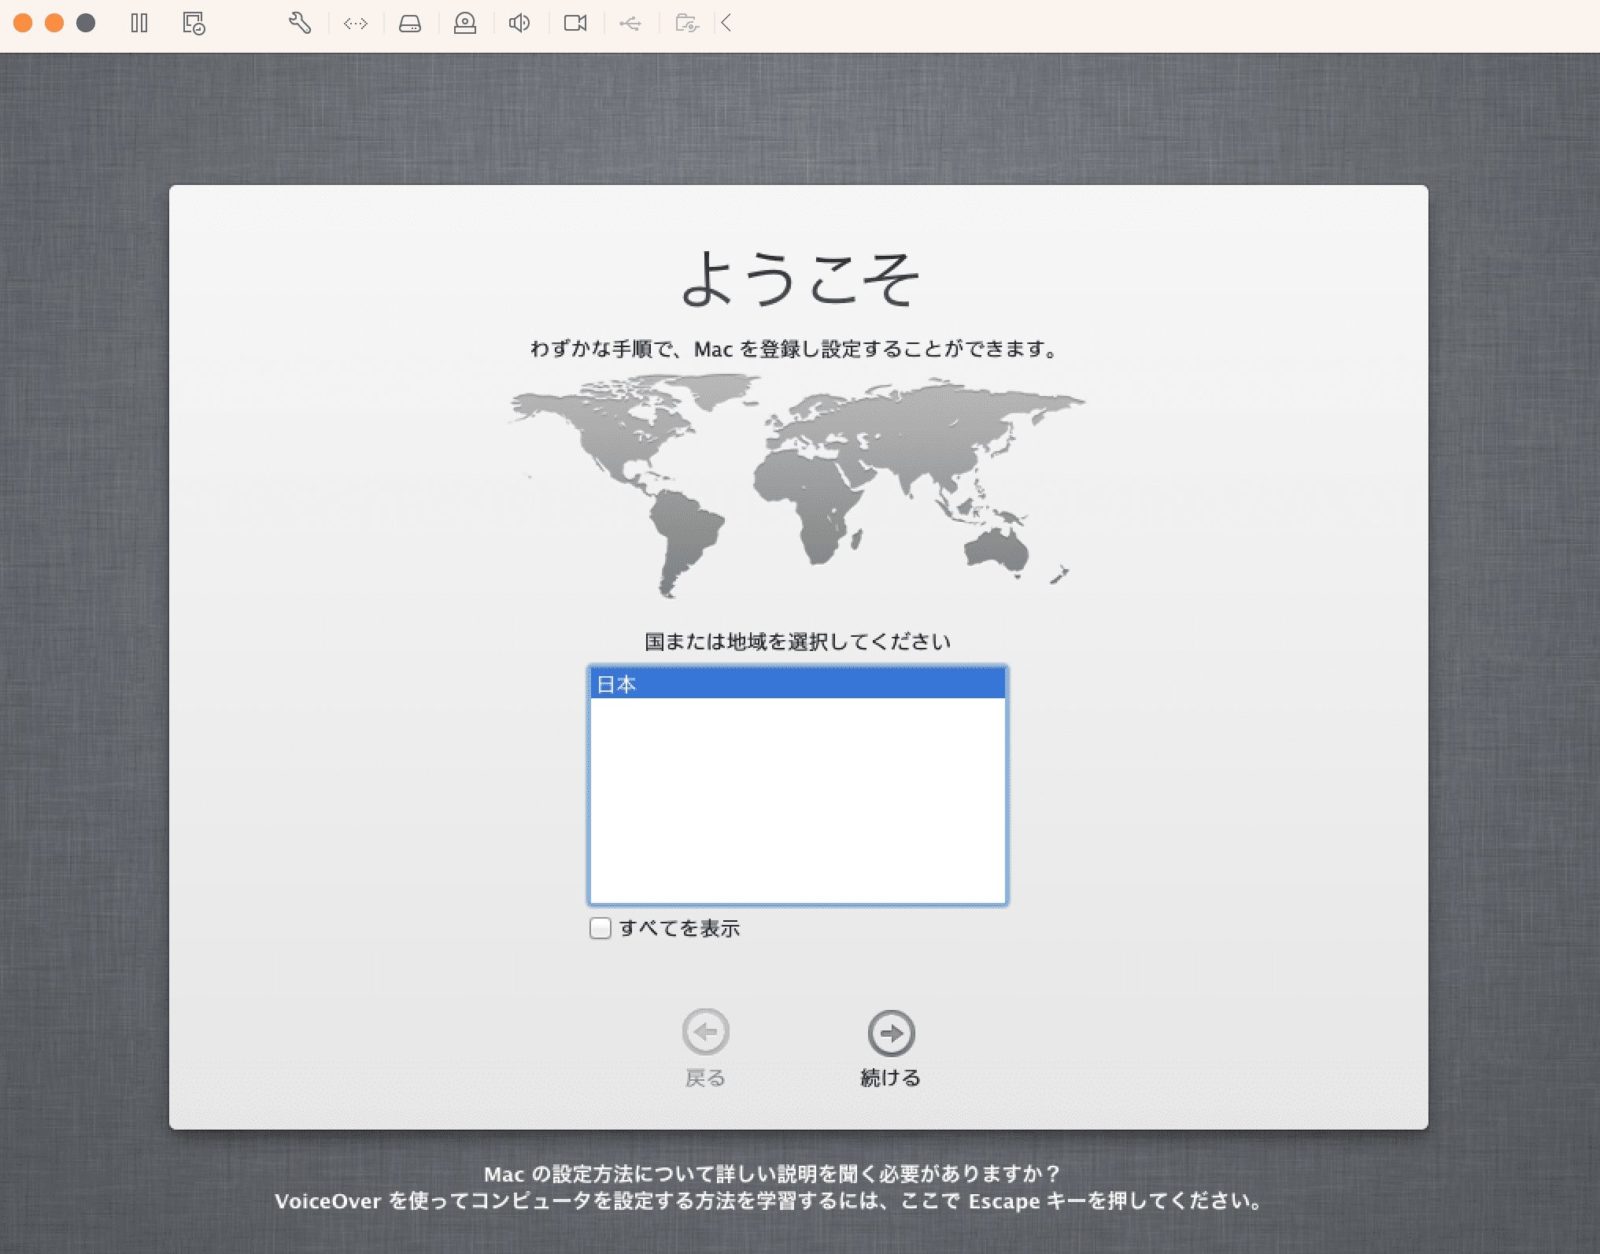Click the orange close window button
The image size is (1600, 1254).
click(23, 23)
